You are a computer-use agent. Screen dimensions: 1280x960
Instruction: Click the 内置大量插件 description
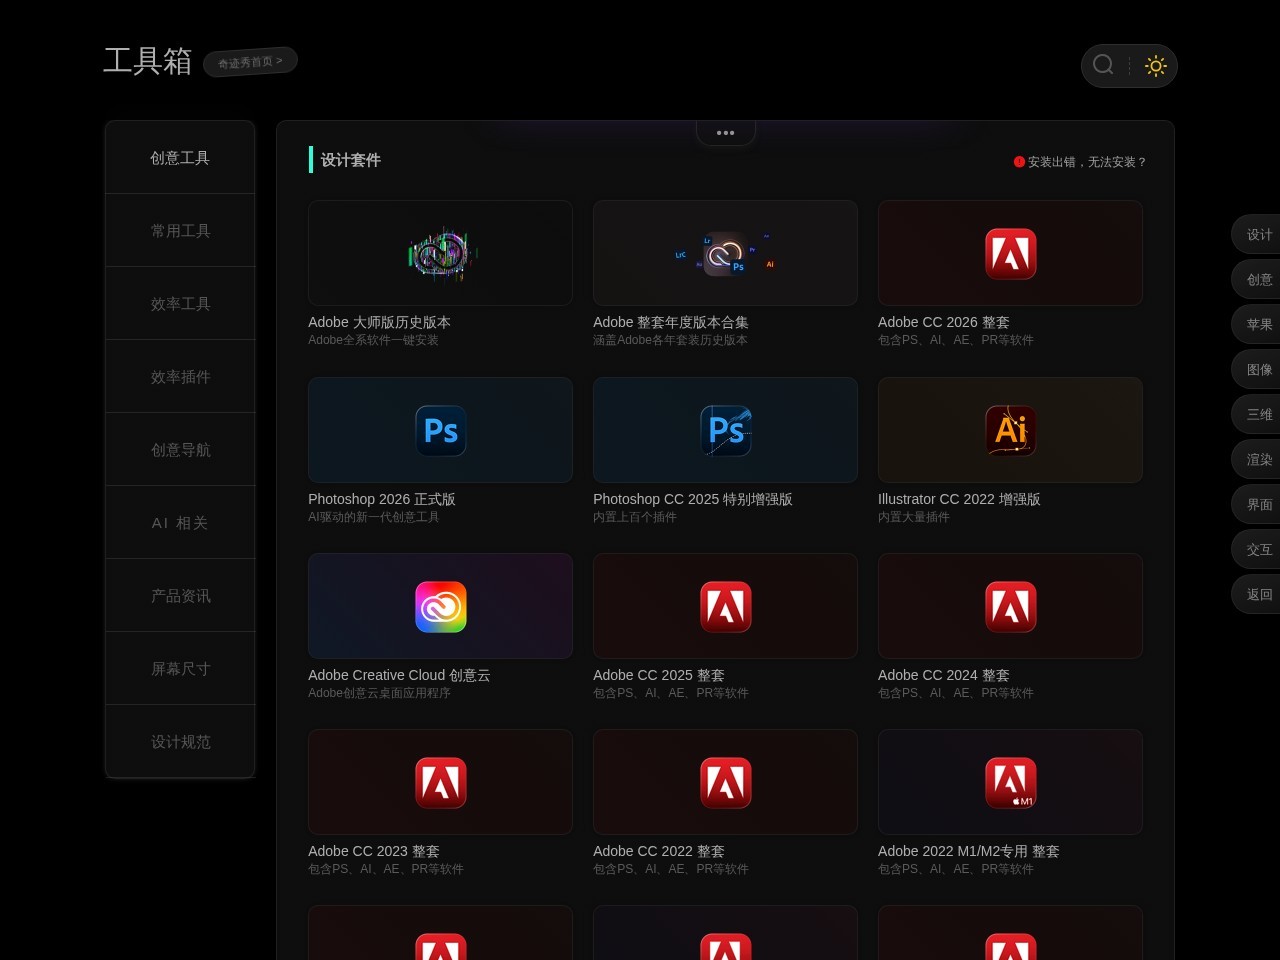(x=914, y=517)
